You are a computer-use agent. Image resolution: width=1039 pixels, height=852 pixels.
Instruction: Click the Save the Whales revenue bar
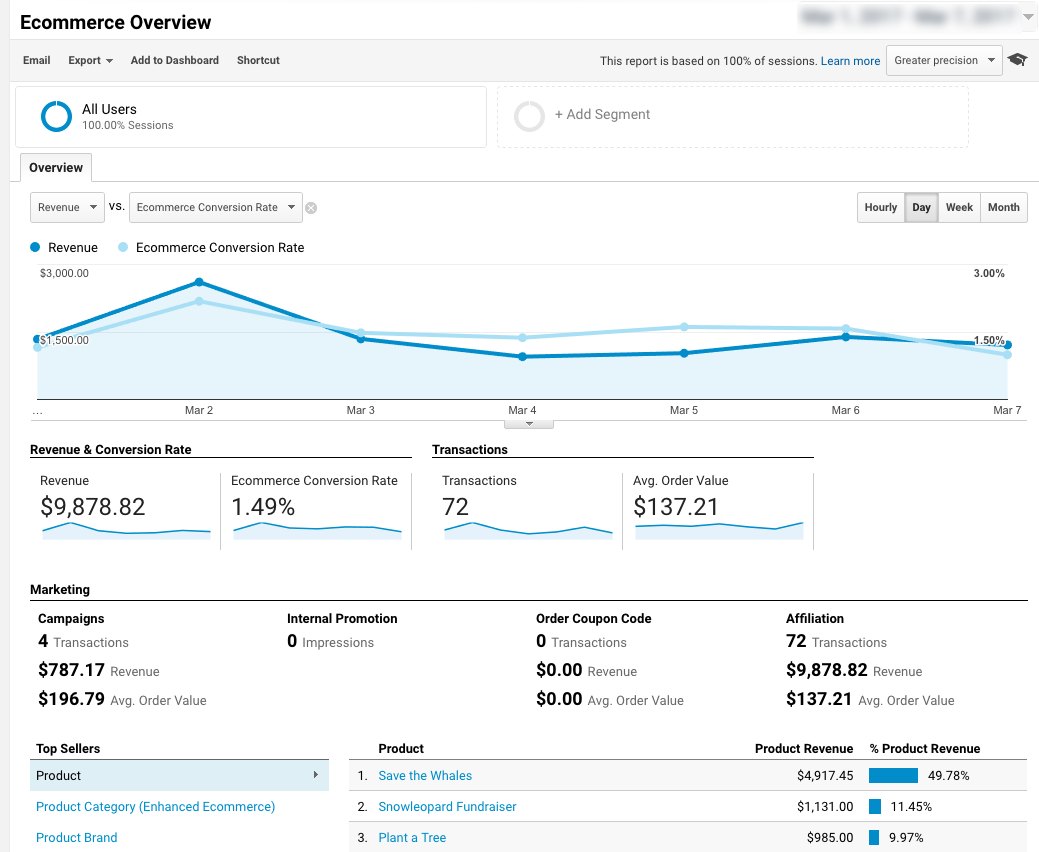click(893, 775)
